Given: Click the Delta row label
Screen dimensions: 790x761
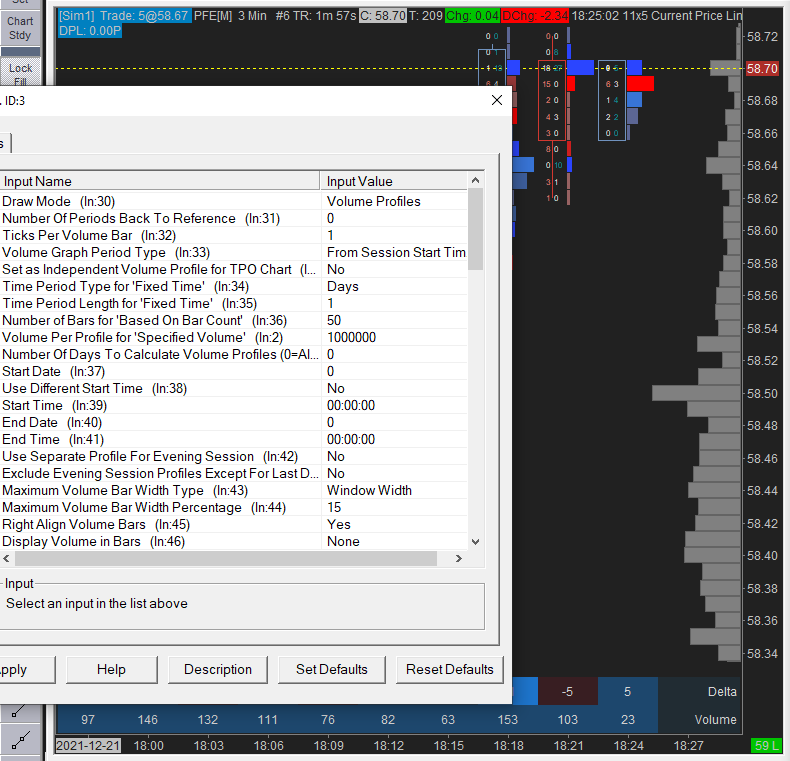Looking at the screenshot, I should click(722, 691).
